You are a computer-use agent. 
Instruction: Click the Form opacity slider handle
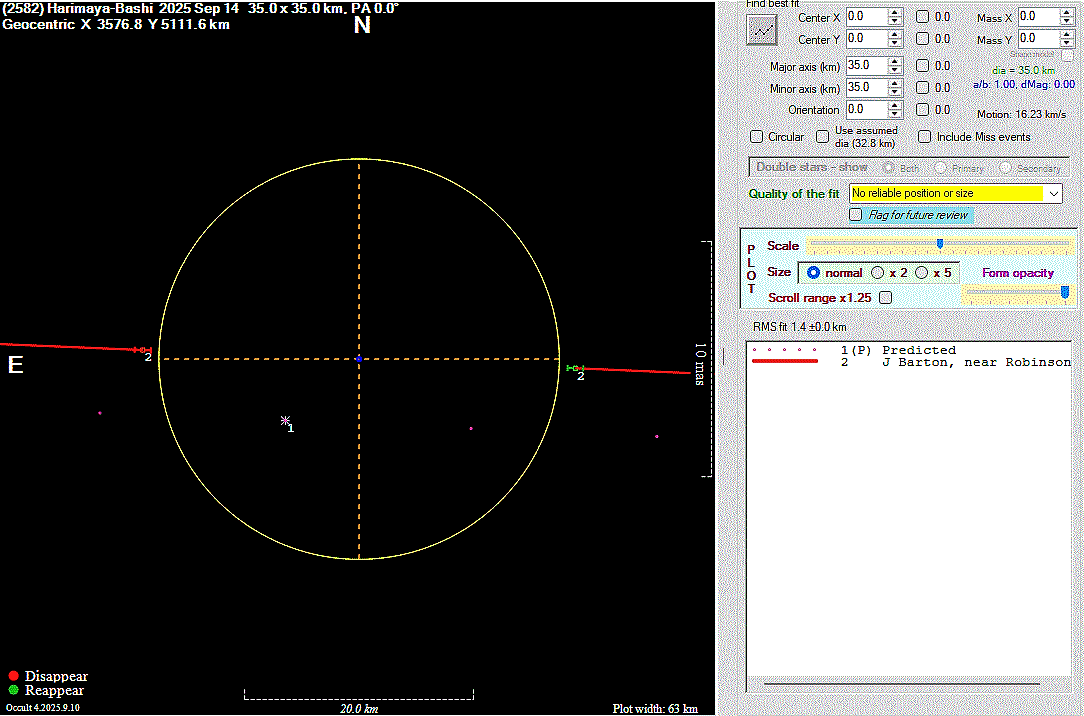[x=1064, y=291]
